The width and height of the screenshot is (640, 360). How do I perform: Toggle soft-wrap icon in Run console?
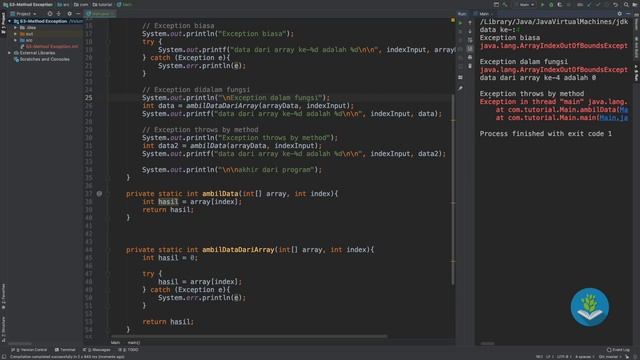tap(470, 40)
